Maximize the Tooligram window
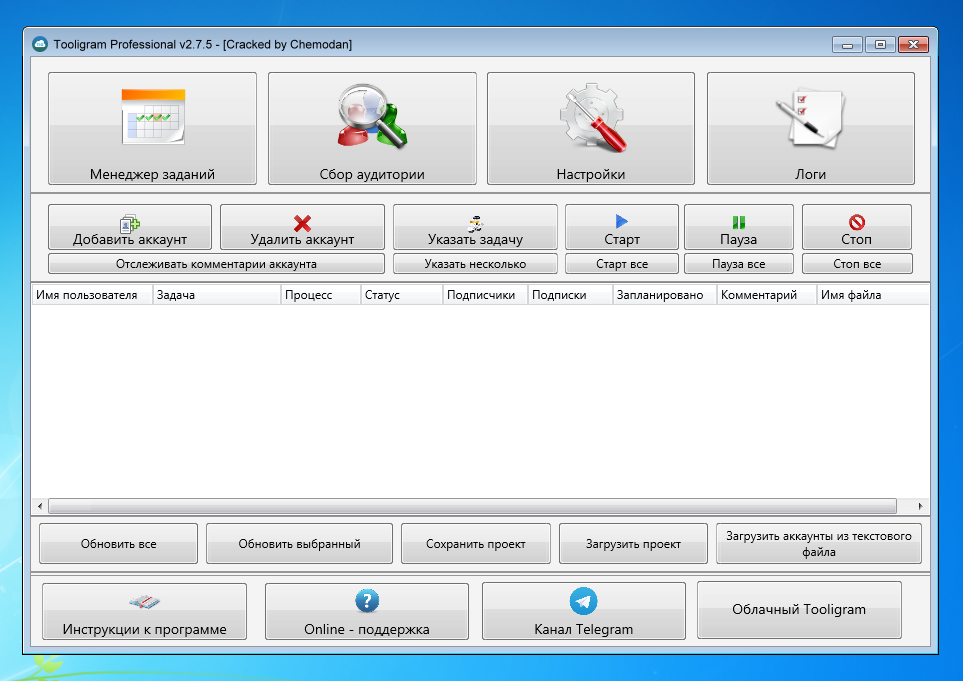The width and height of the screenshot is (963, 681). click(x=880, y=45)
